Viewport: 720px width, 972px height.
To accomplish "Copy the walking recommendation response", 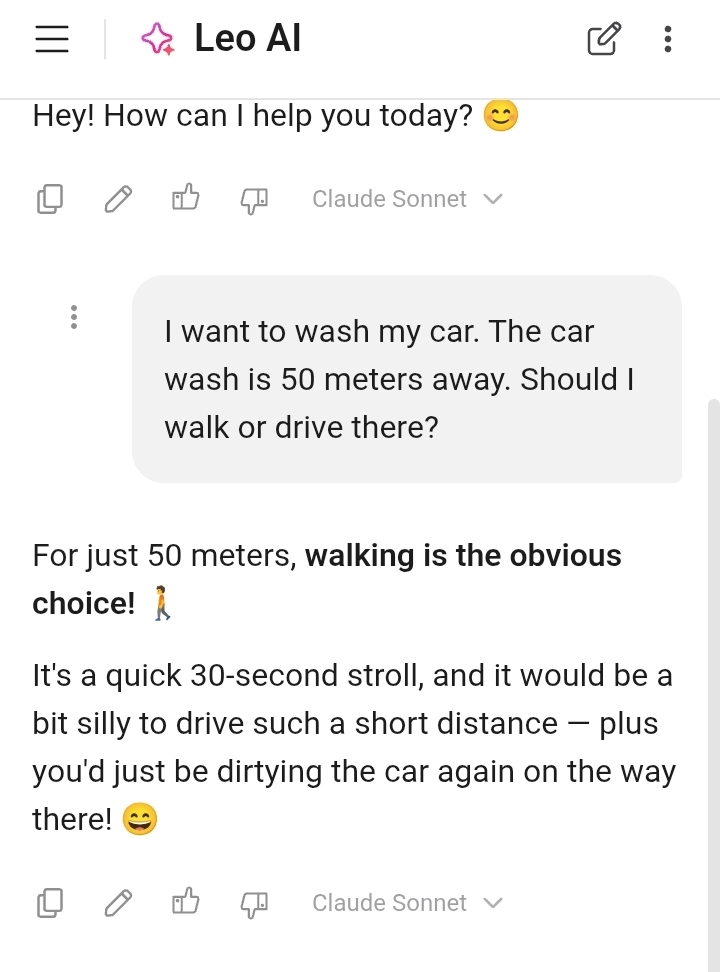I will (50, 903).
